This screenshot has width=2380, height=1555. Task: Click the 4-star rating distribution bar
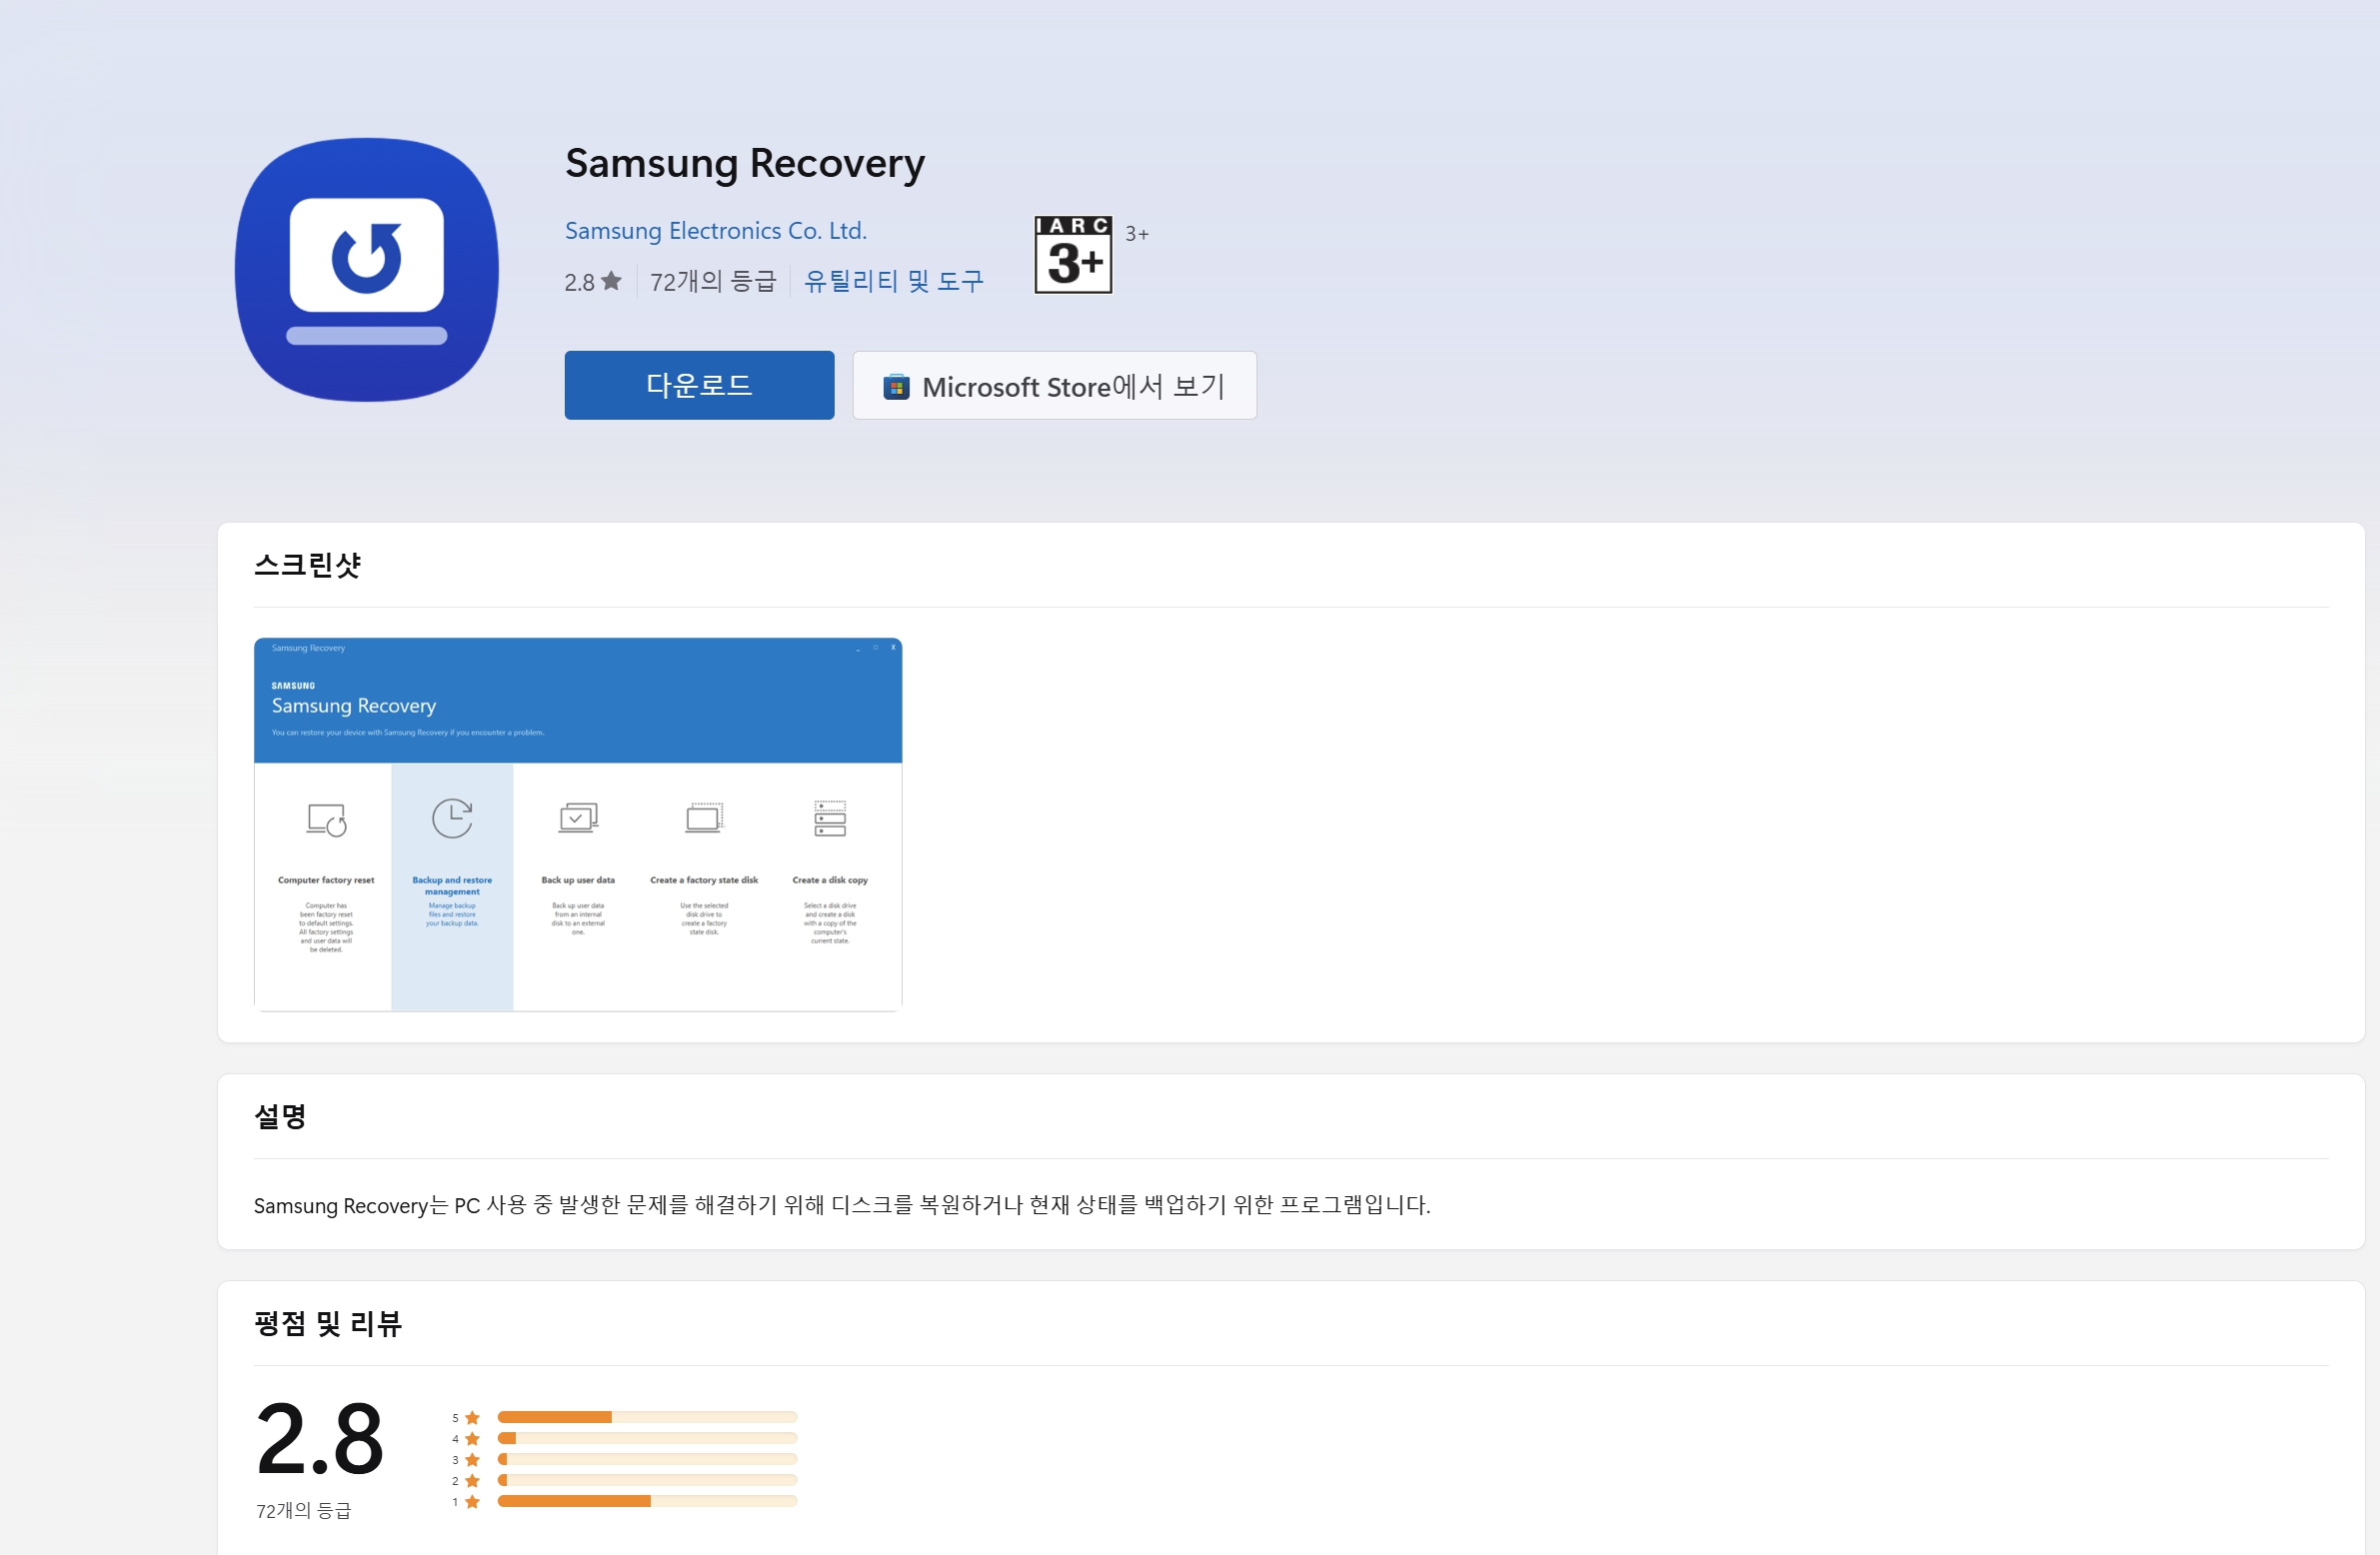tap(646, 1438)
